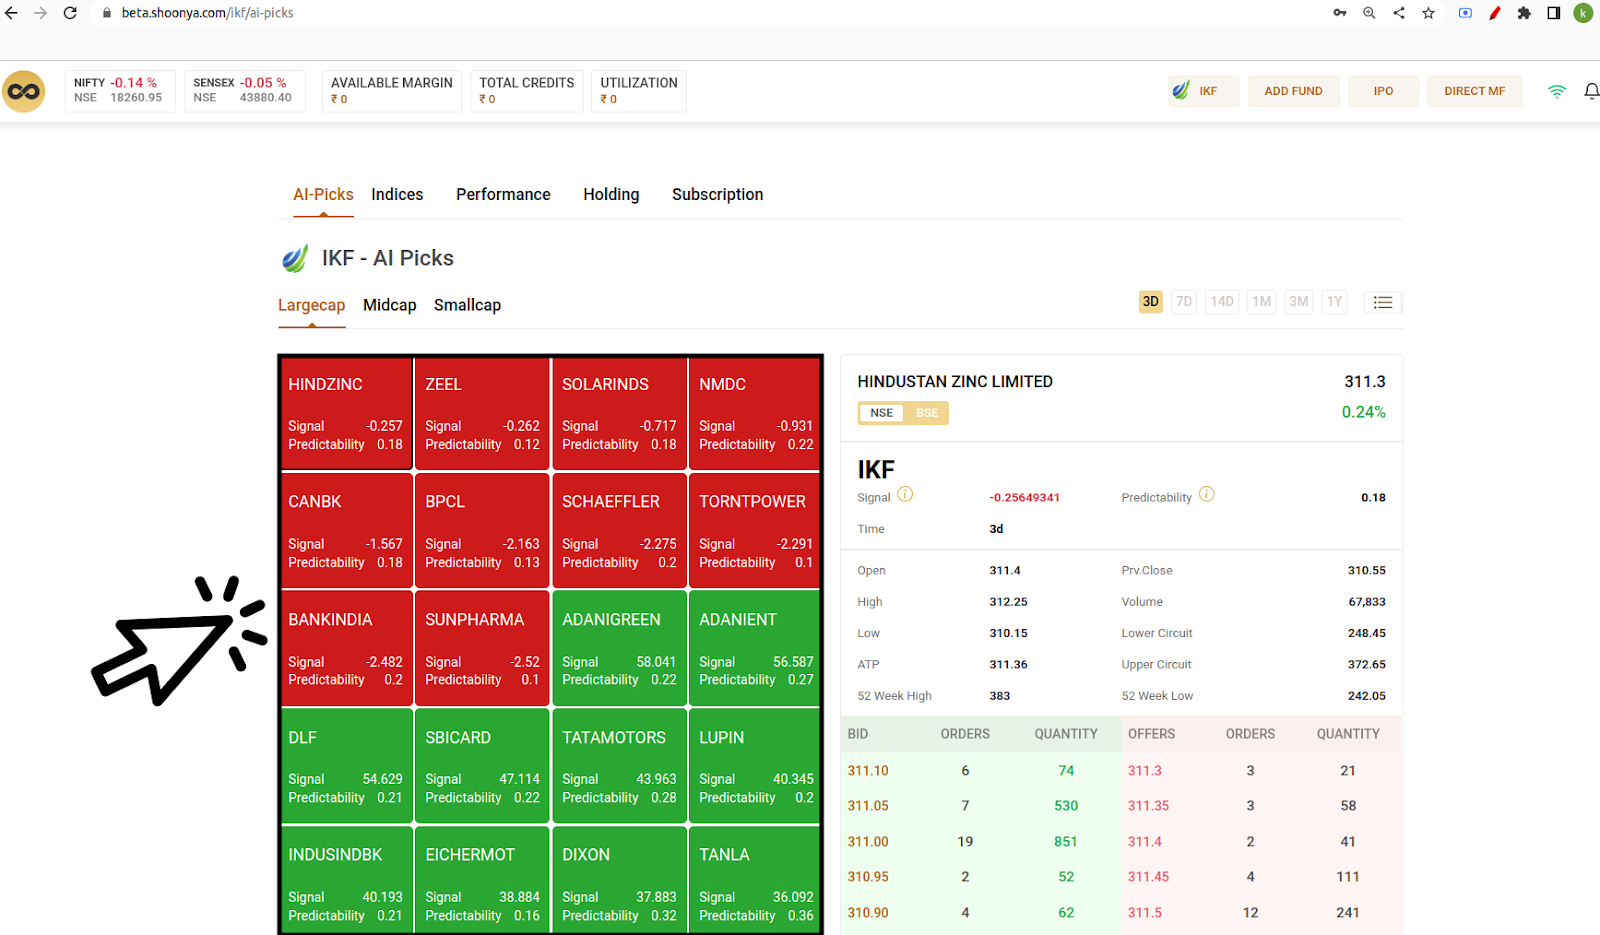The height and width of the screenshot is (935, 1600).
Task: Select the NMDC heatmap tile
Action: 755,413
